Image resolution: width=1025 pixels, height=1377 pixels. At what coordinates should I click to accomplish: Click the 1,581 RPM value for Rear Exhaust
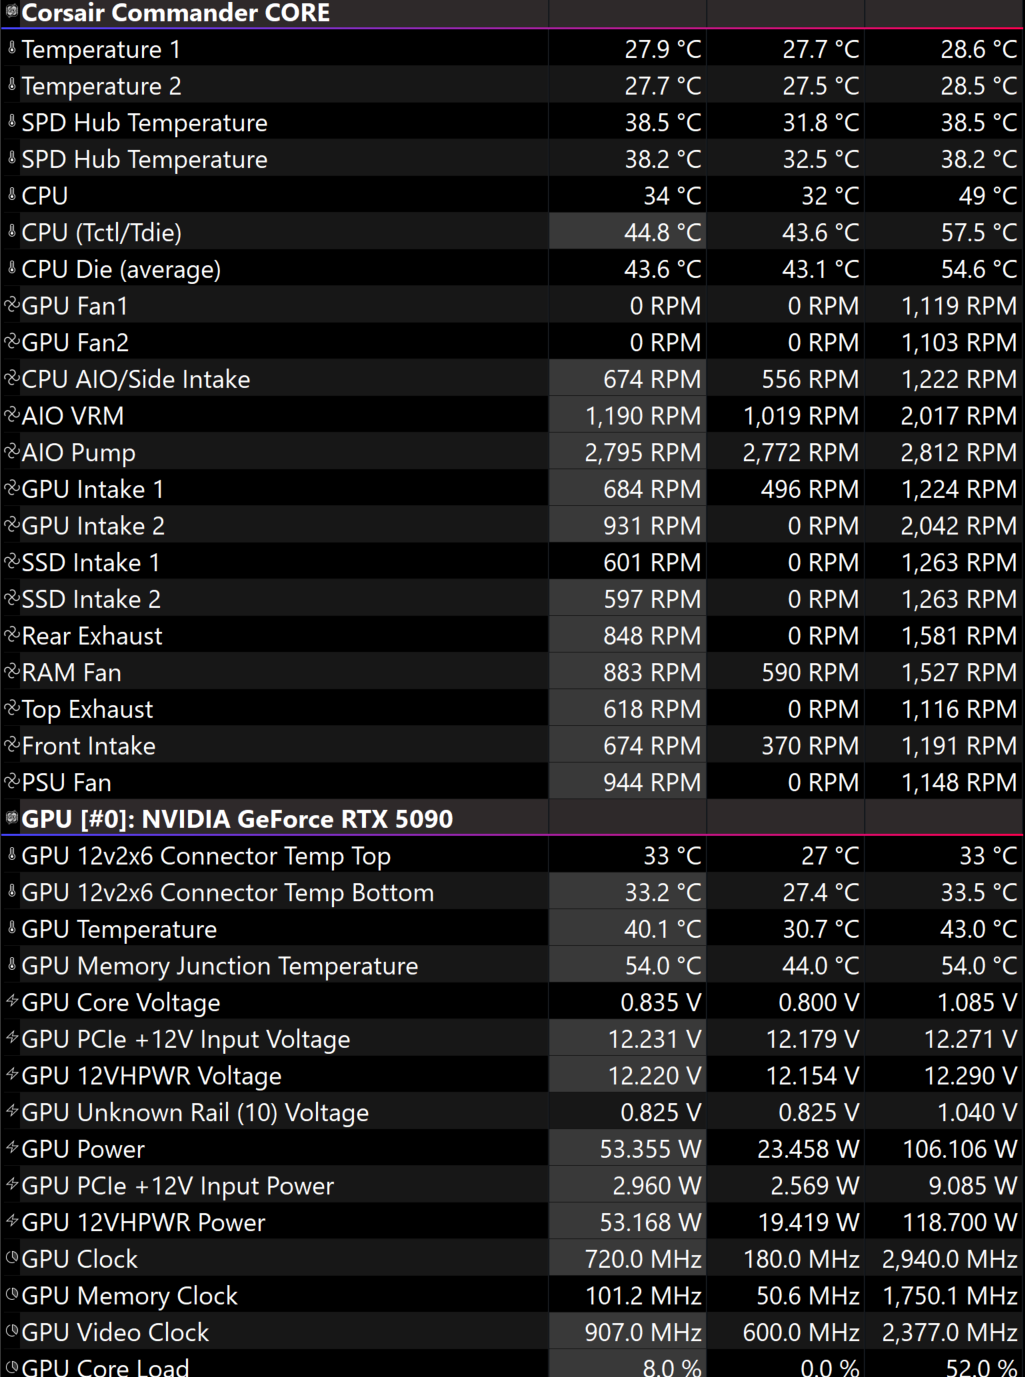[959, 636]
